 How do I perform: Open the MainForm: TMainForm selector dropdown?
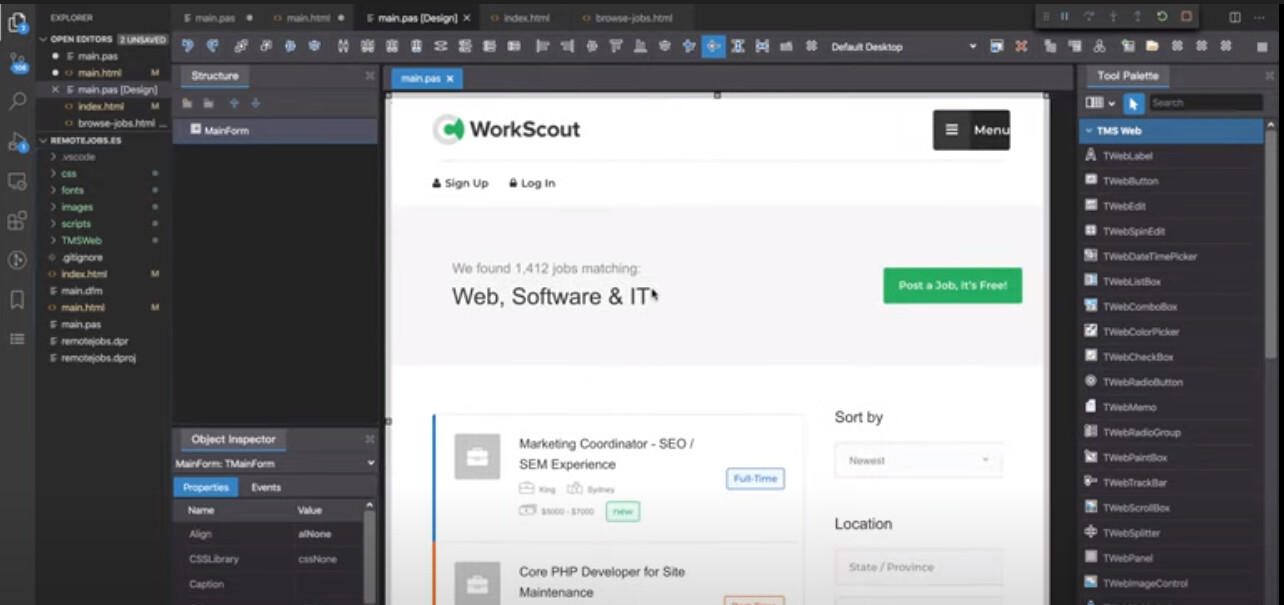pos(370,463)
